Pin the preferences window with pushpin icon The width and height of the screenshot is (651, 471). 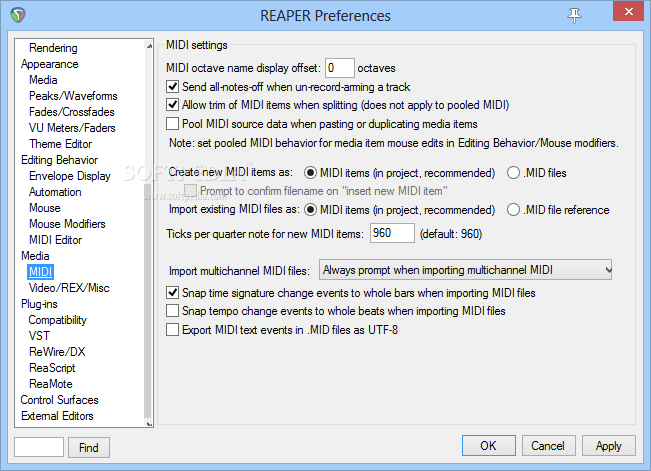574,15
